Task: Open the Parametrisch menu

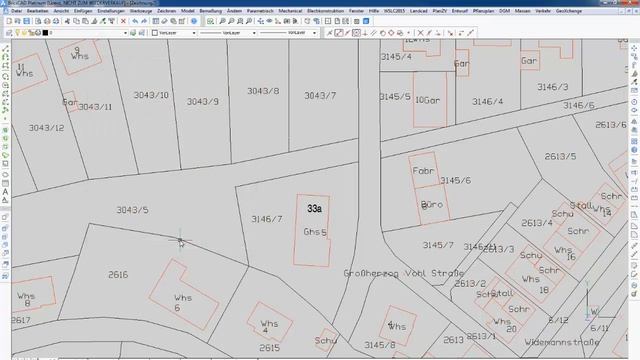Action: (x=260, y=11)
